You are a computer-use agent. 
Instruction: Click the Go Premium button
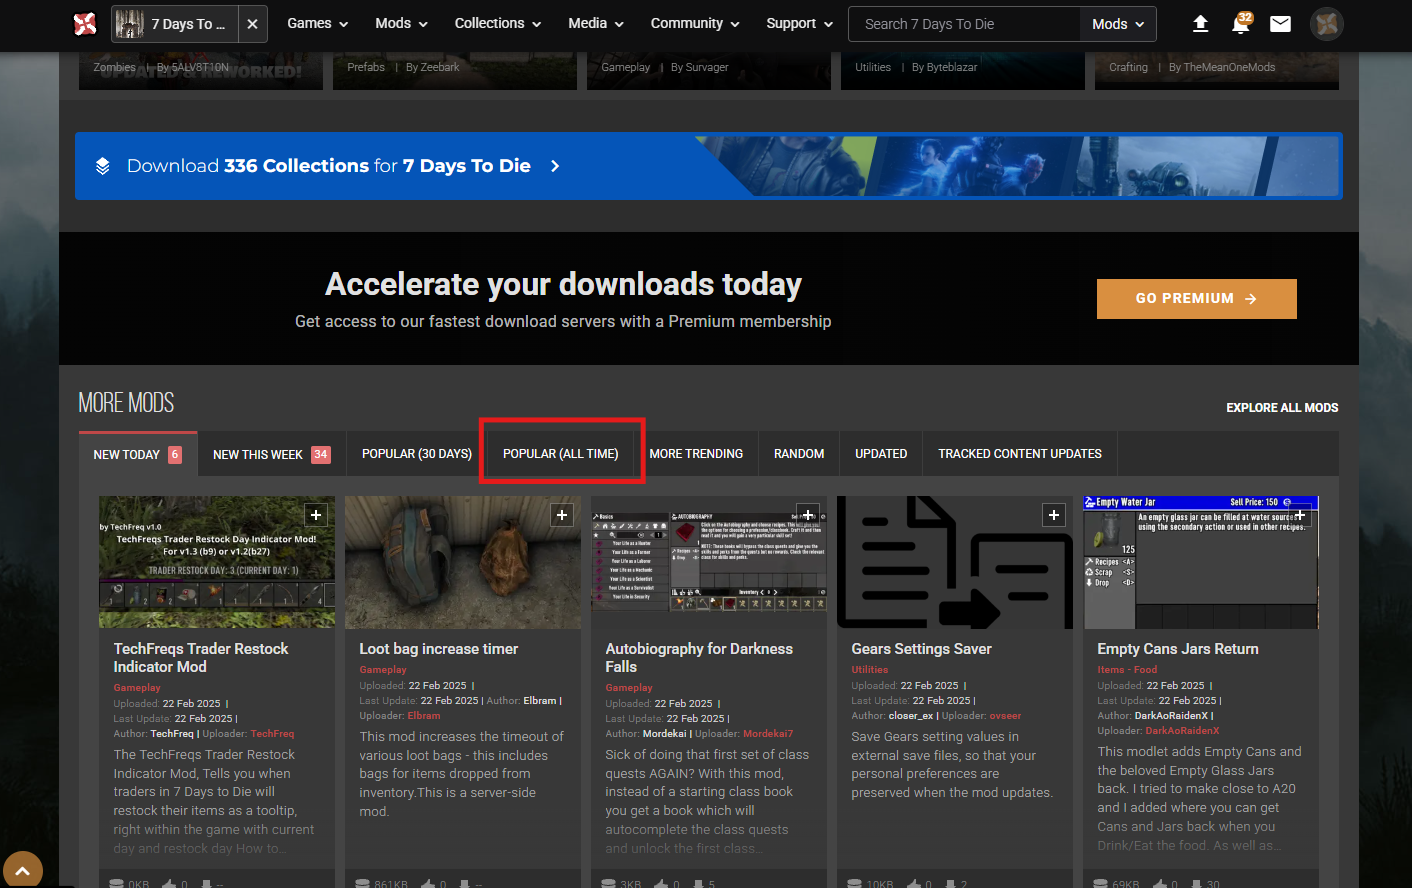click(x=1197, y=299)
